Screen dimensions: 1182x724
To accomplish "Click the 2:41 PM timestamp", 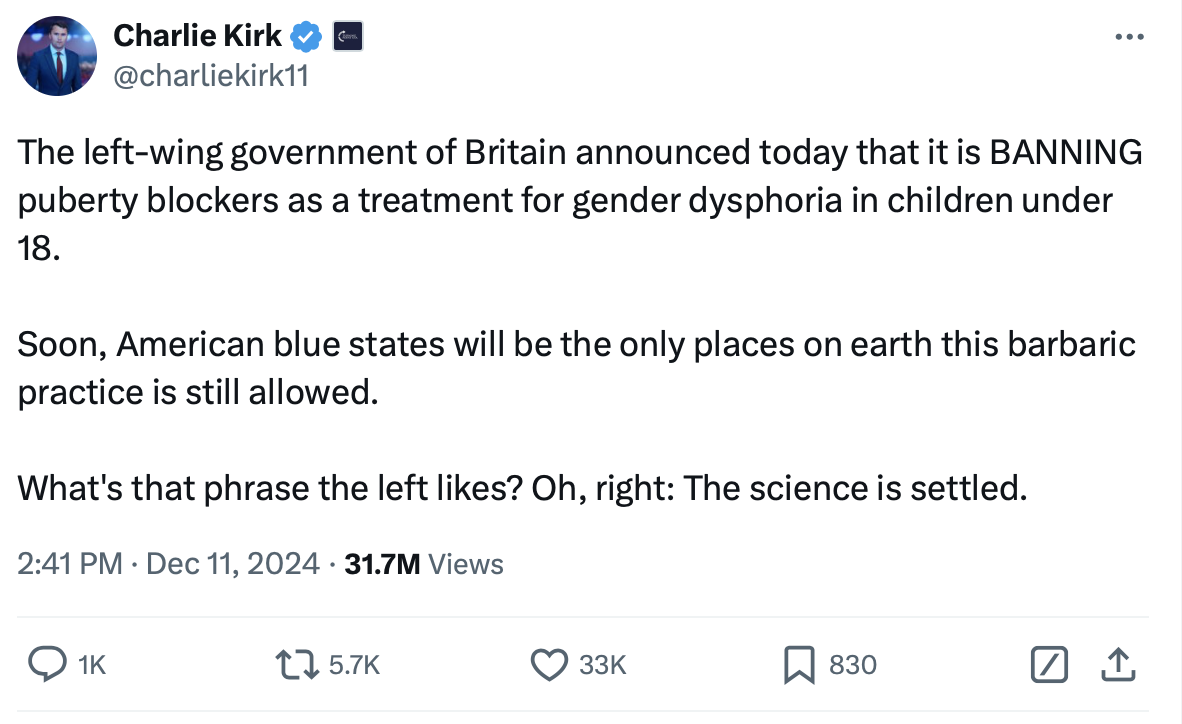I will [x=70, y=564].
